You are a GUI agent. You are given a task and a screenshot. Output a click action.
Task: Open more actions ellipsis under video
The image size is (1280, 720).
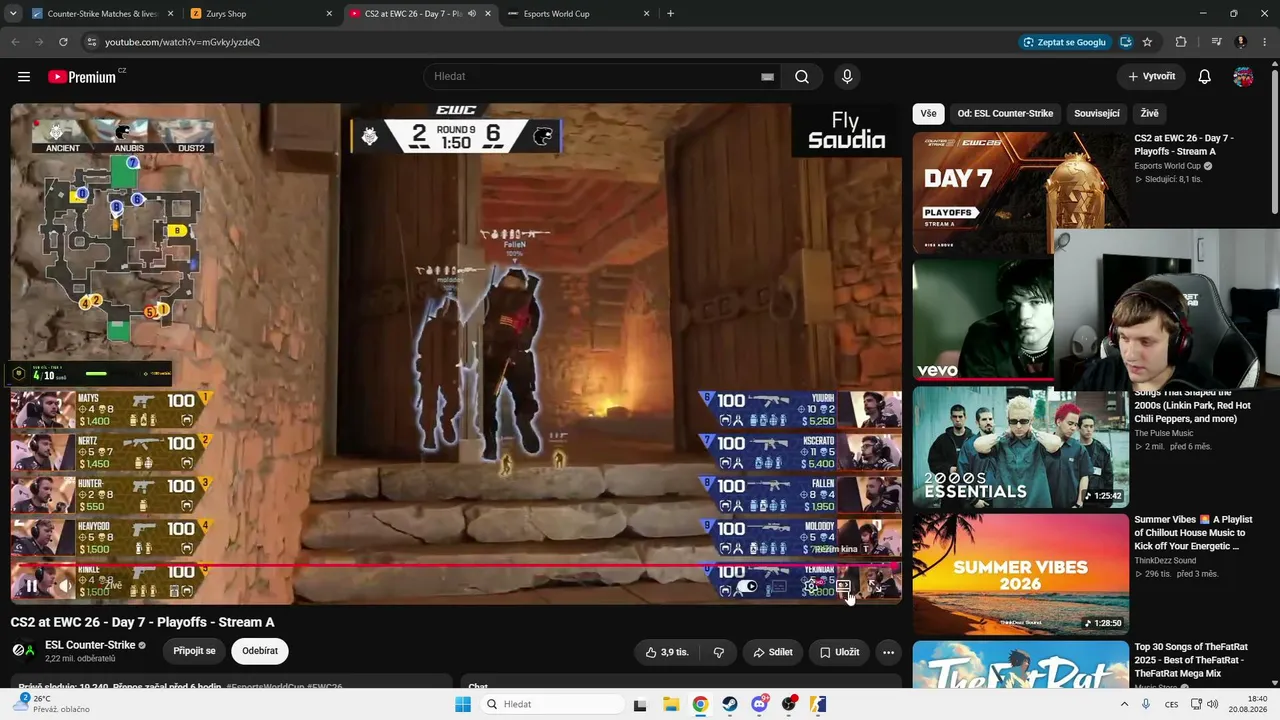coord(888,652)
